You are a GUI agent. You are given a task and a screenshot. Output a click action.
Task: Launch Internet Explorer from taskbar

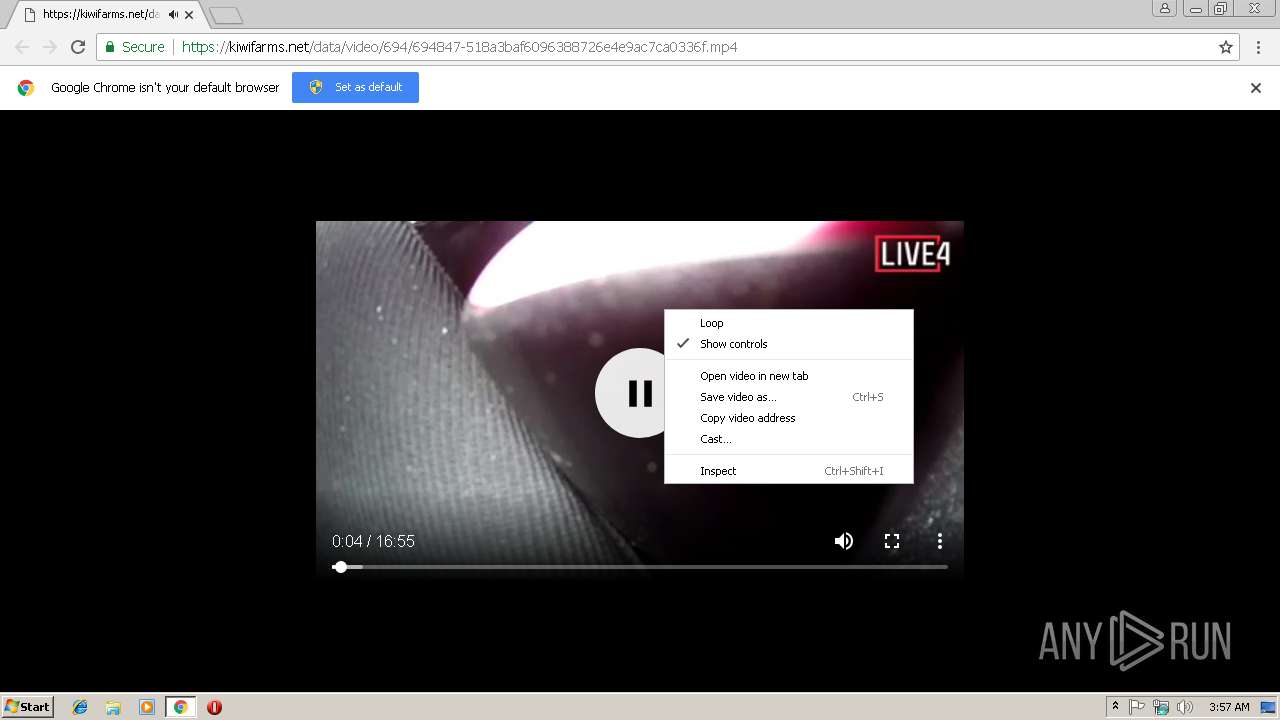pyautogui.click(x=80, y=707)
